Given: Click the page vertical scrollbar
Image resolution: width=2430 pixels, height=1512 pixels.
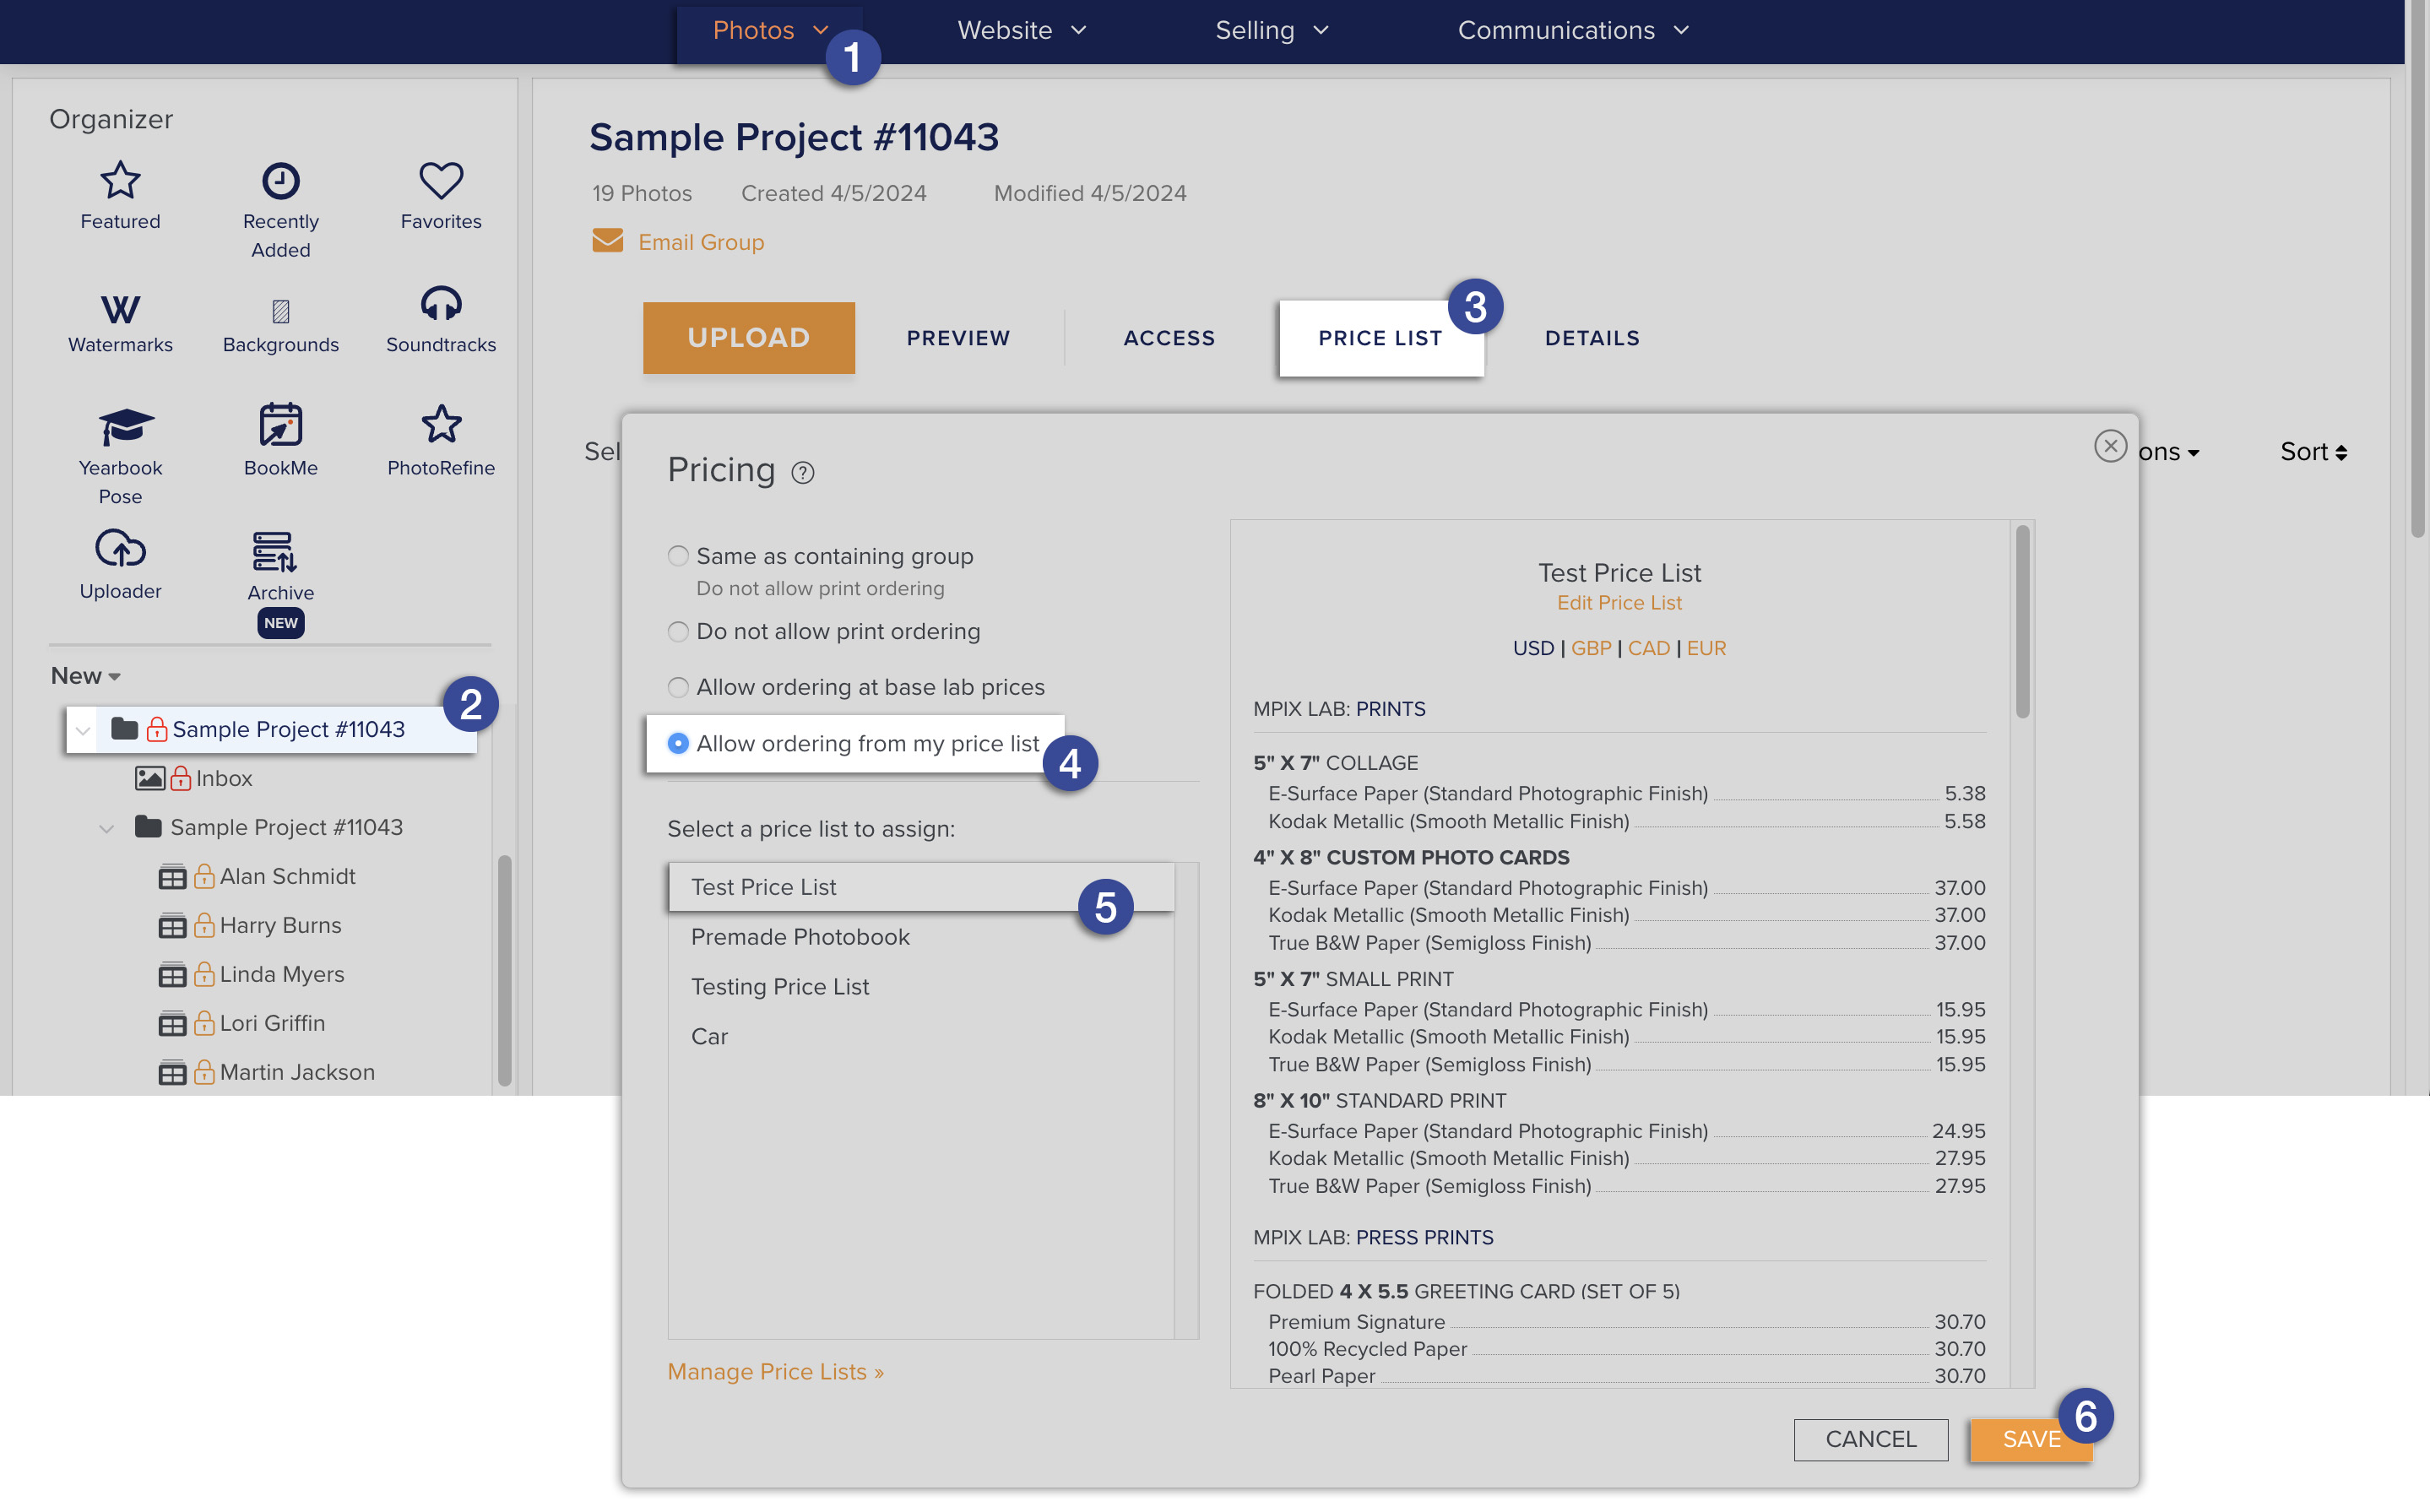Looking at the screenshot, I should pyautogui.click(x=2417, y=270).
